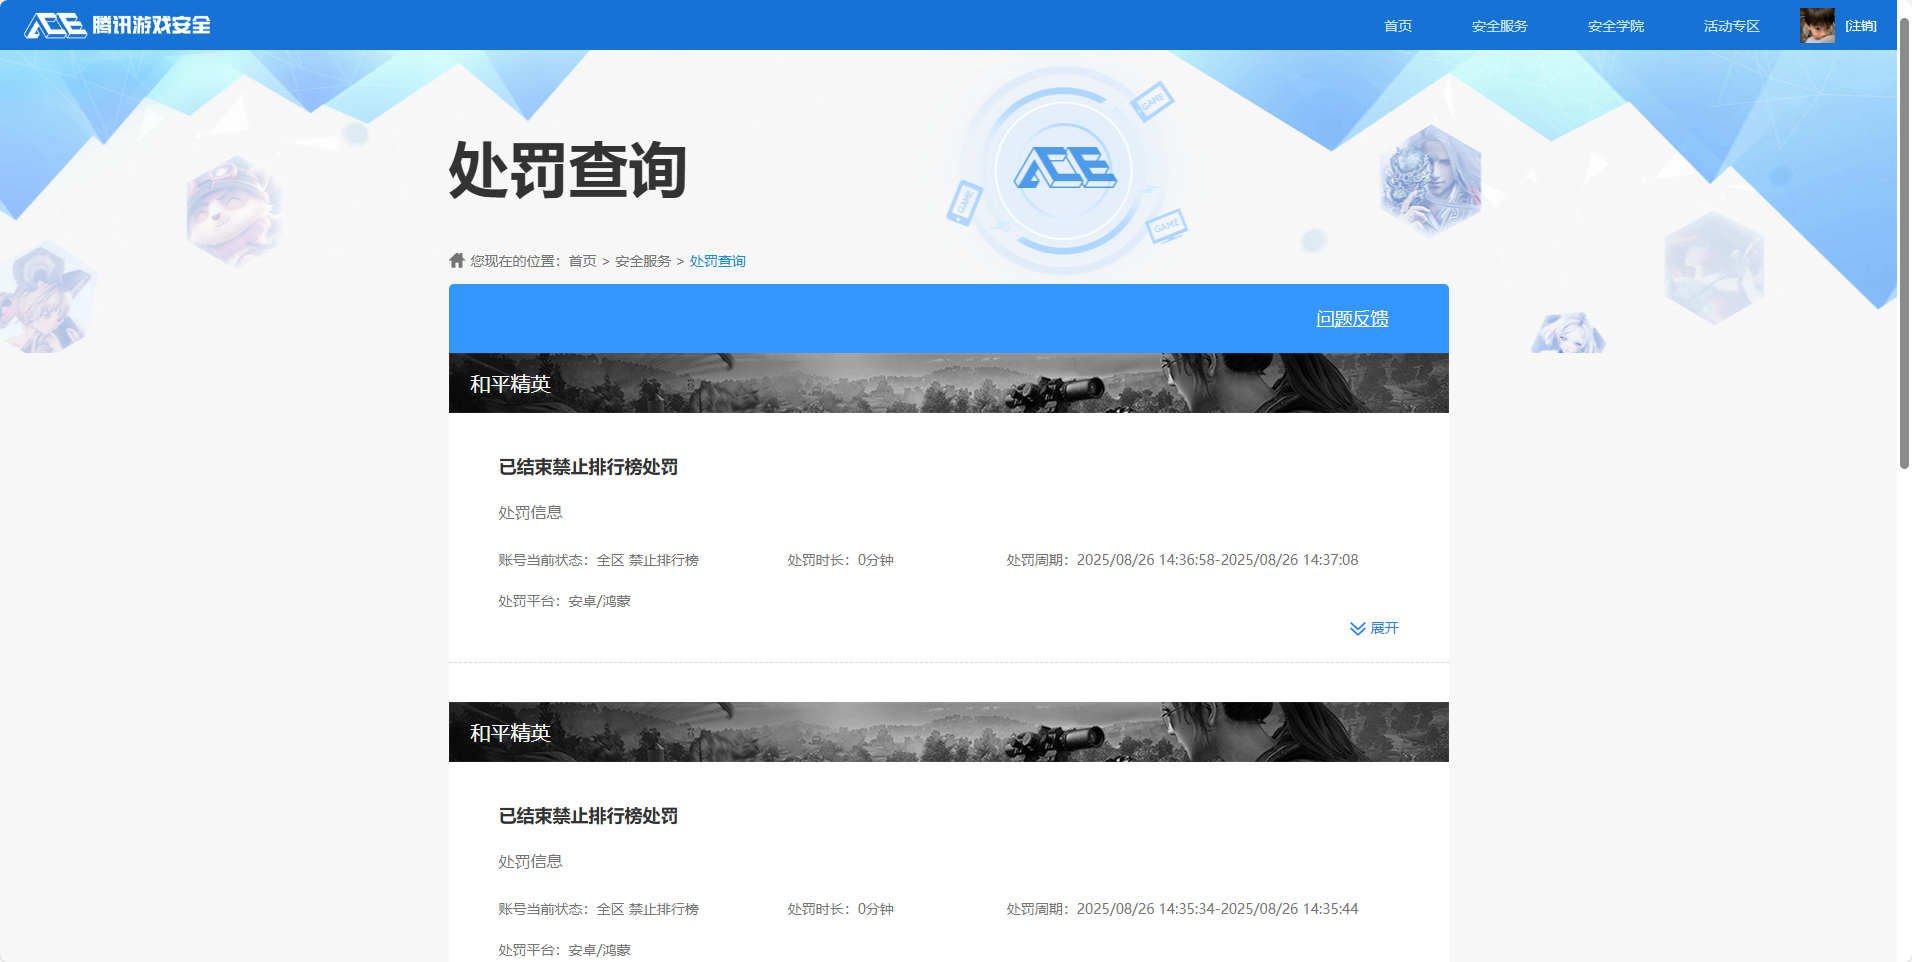Open the 安全服务 navigation menu item

pos(1499,26)
